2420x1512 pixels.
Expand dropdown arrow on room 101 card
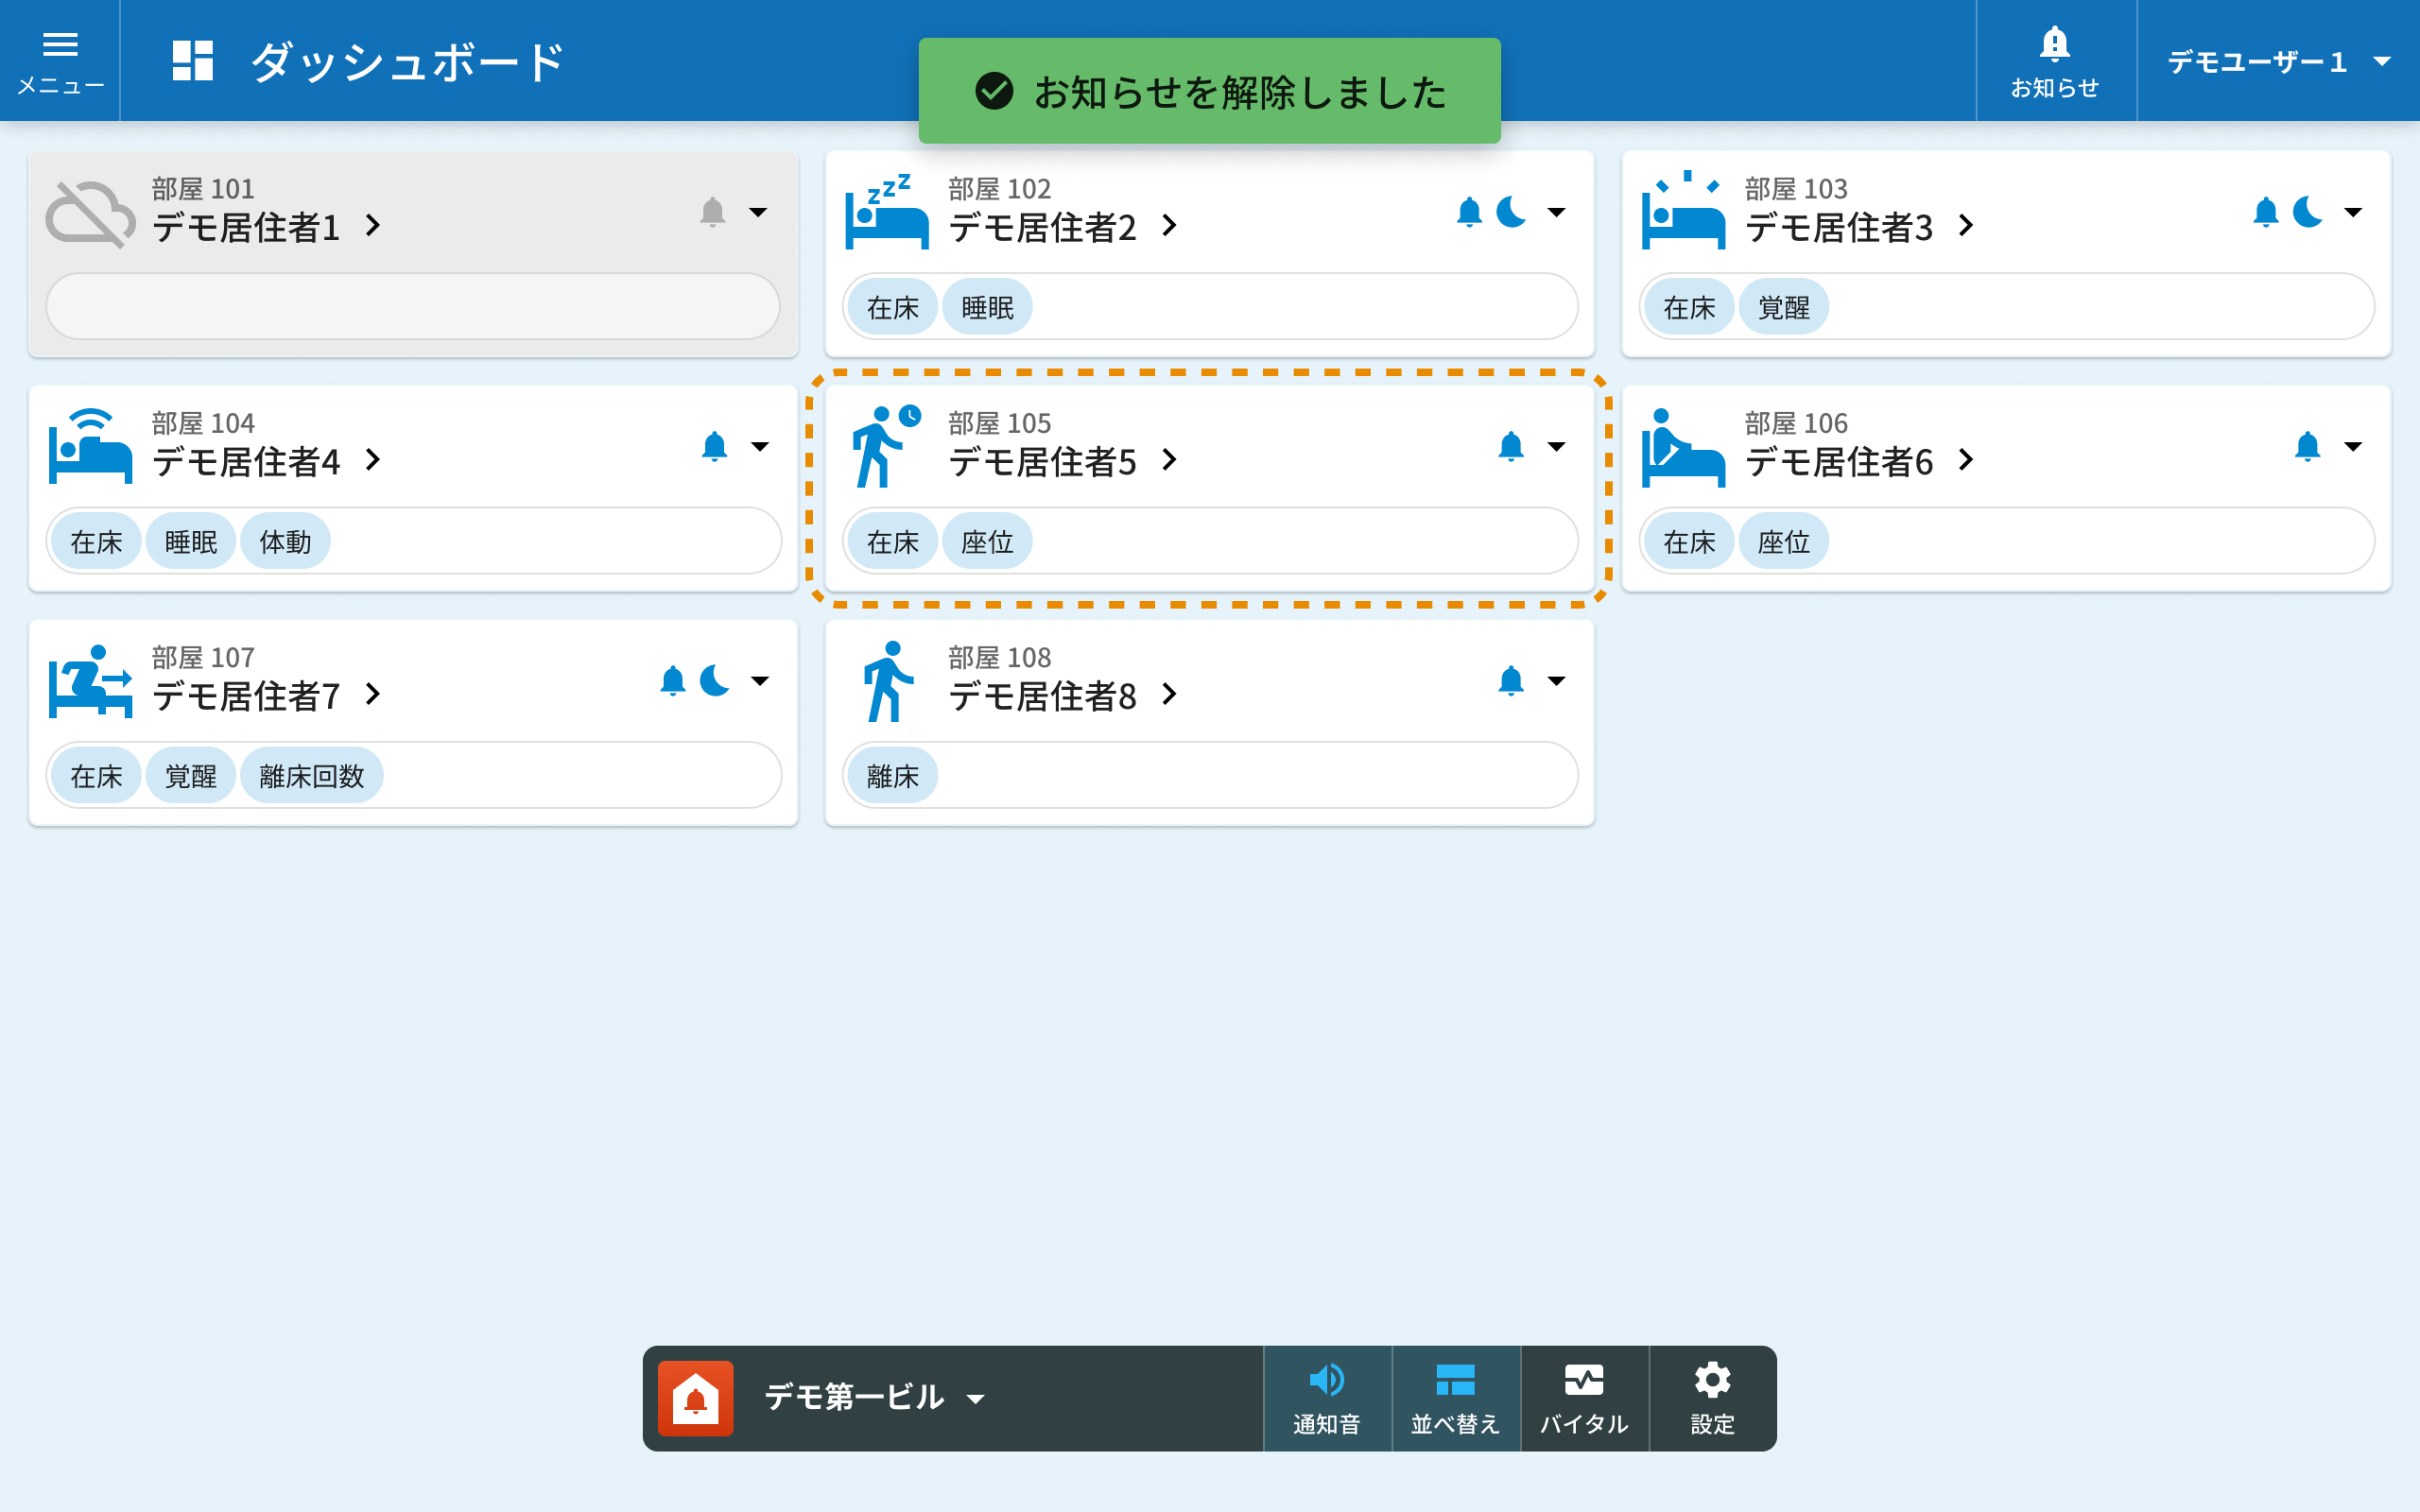(759, 212)
